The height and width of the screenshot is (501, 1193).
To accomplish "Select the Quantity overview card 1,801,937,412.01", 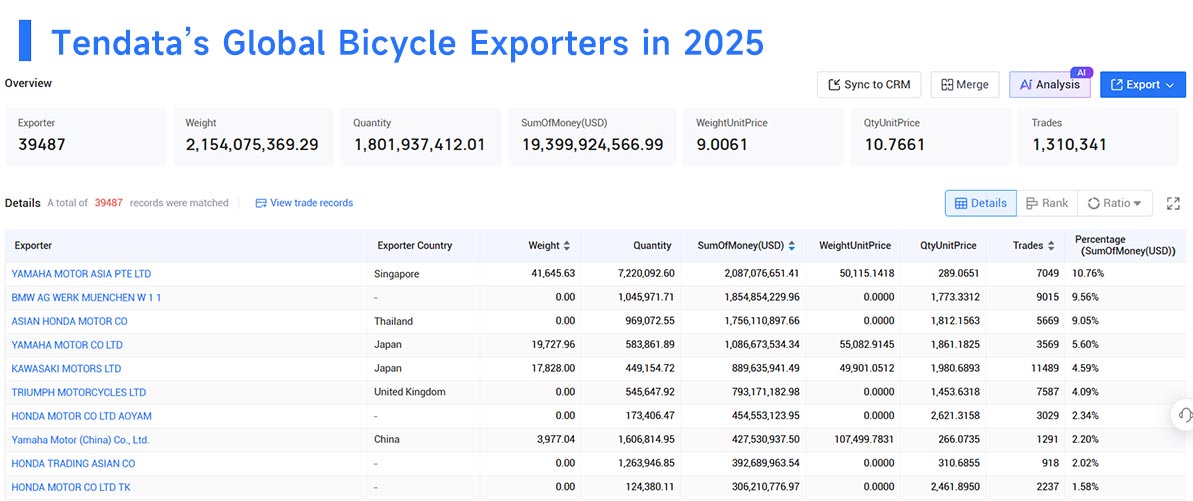I will tap(421, 136).
